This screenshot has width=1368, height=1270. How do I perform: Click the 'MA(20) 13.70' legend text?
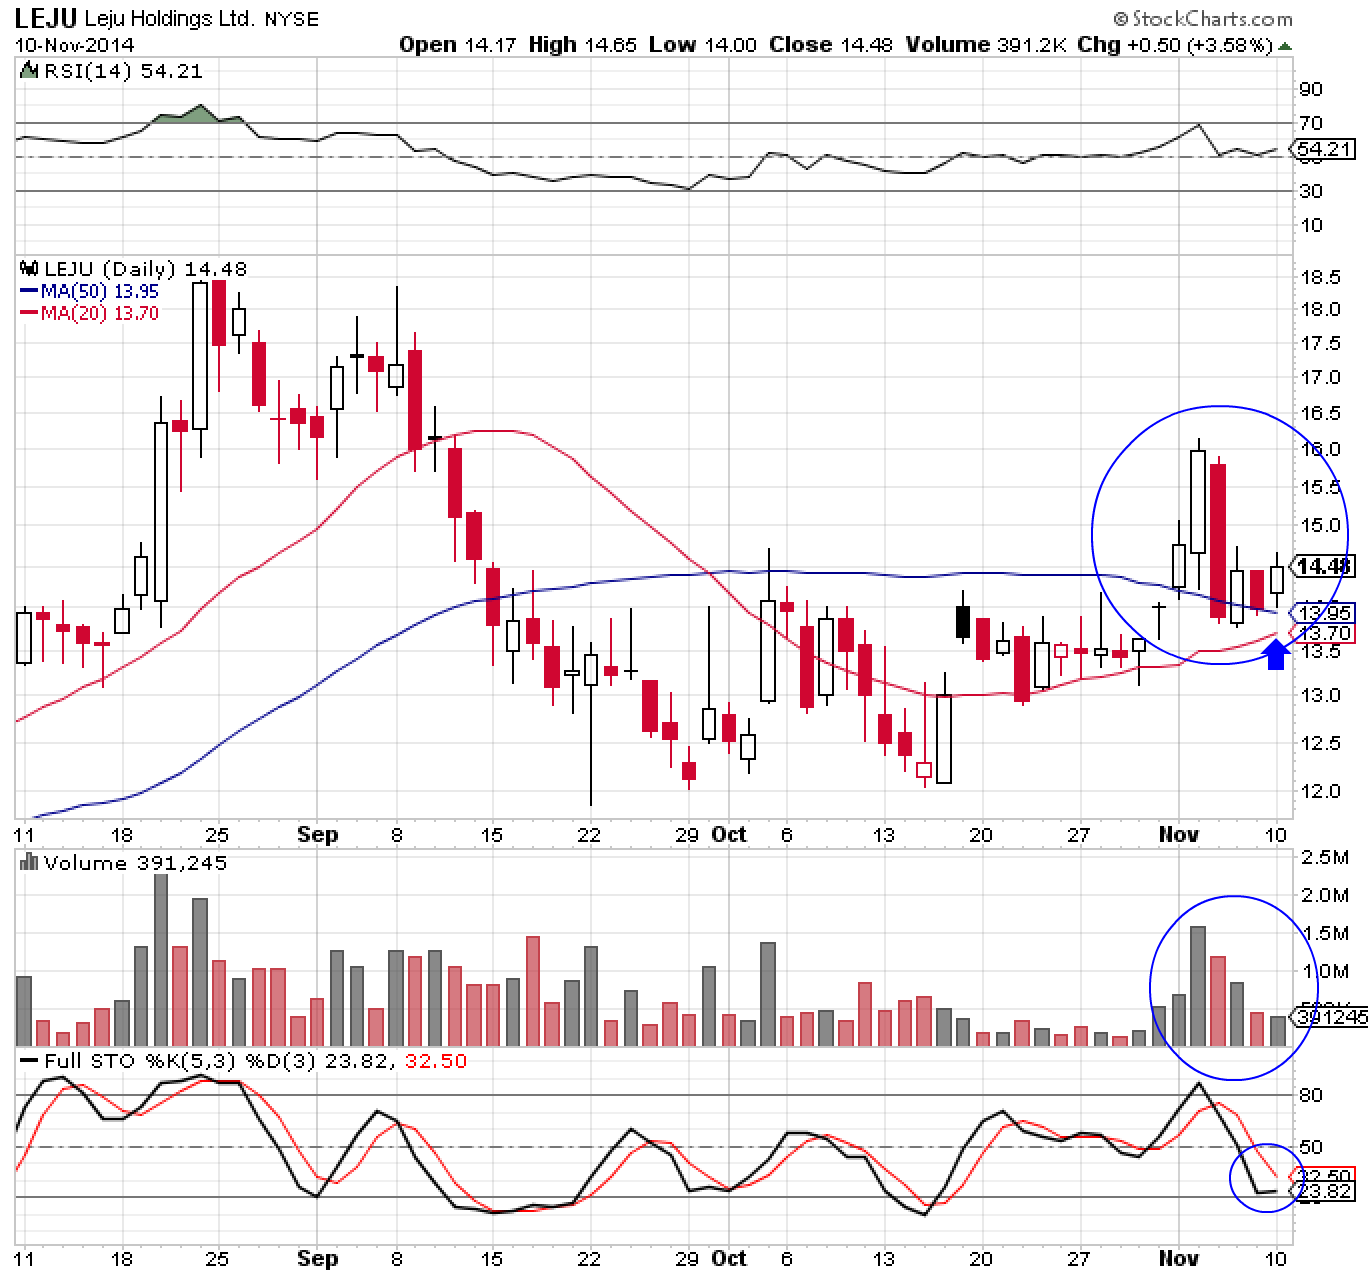tap(99, 313)
